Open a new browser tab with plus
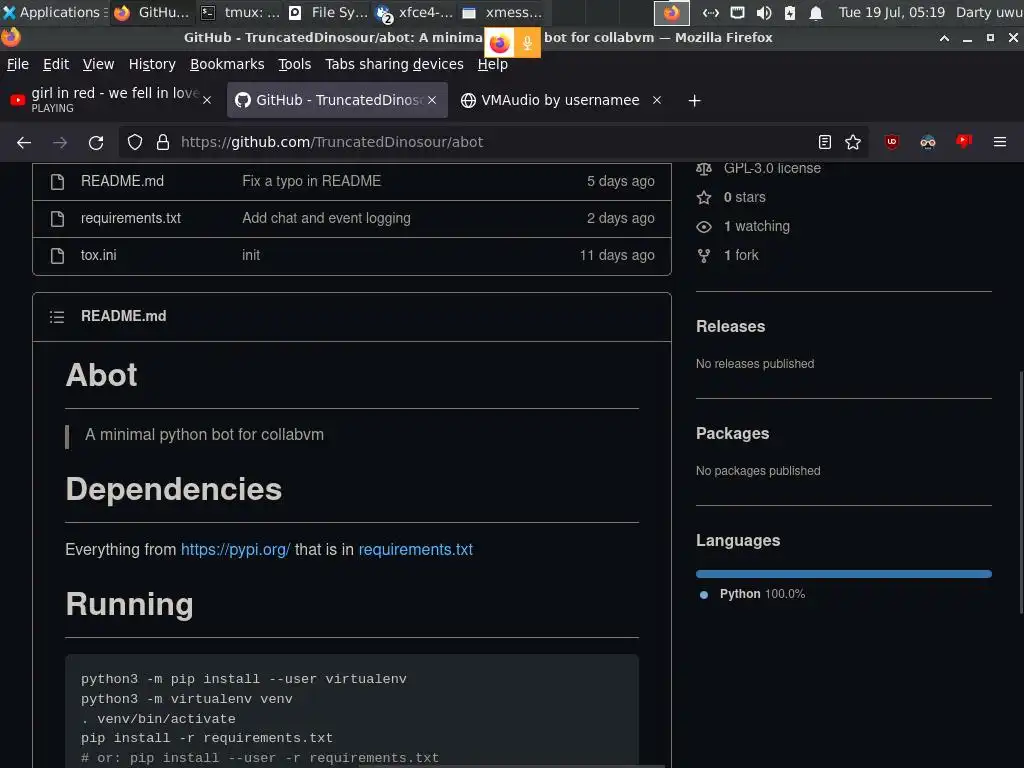The image size is (1024, 768). click(694, 101)
